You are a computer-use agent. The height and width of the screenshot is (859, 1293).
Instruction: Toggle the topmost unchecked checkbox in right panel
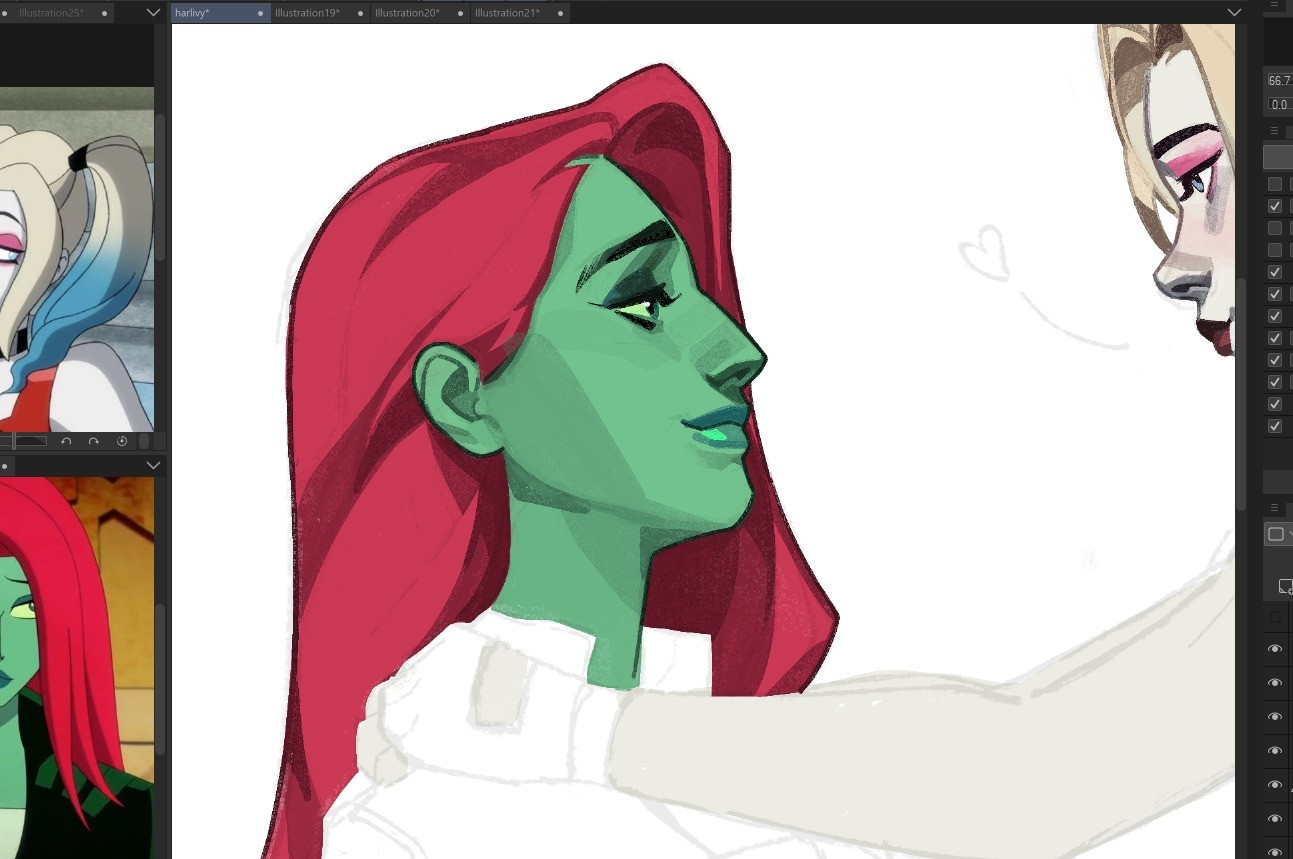point(1275,184)
